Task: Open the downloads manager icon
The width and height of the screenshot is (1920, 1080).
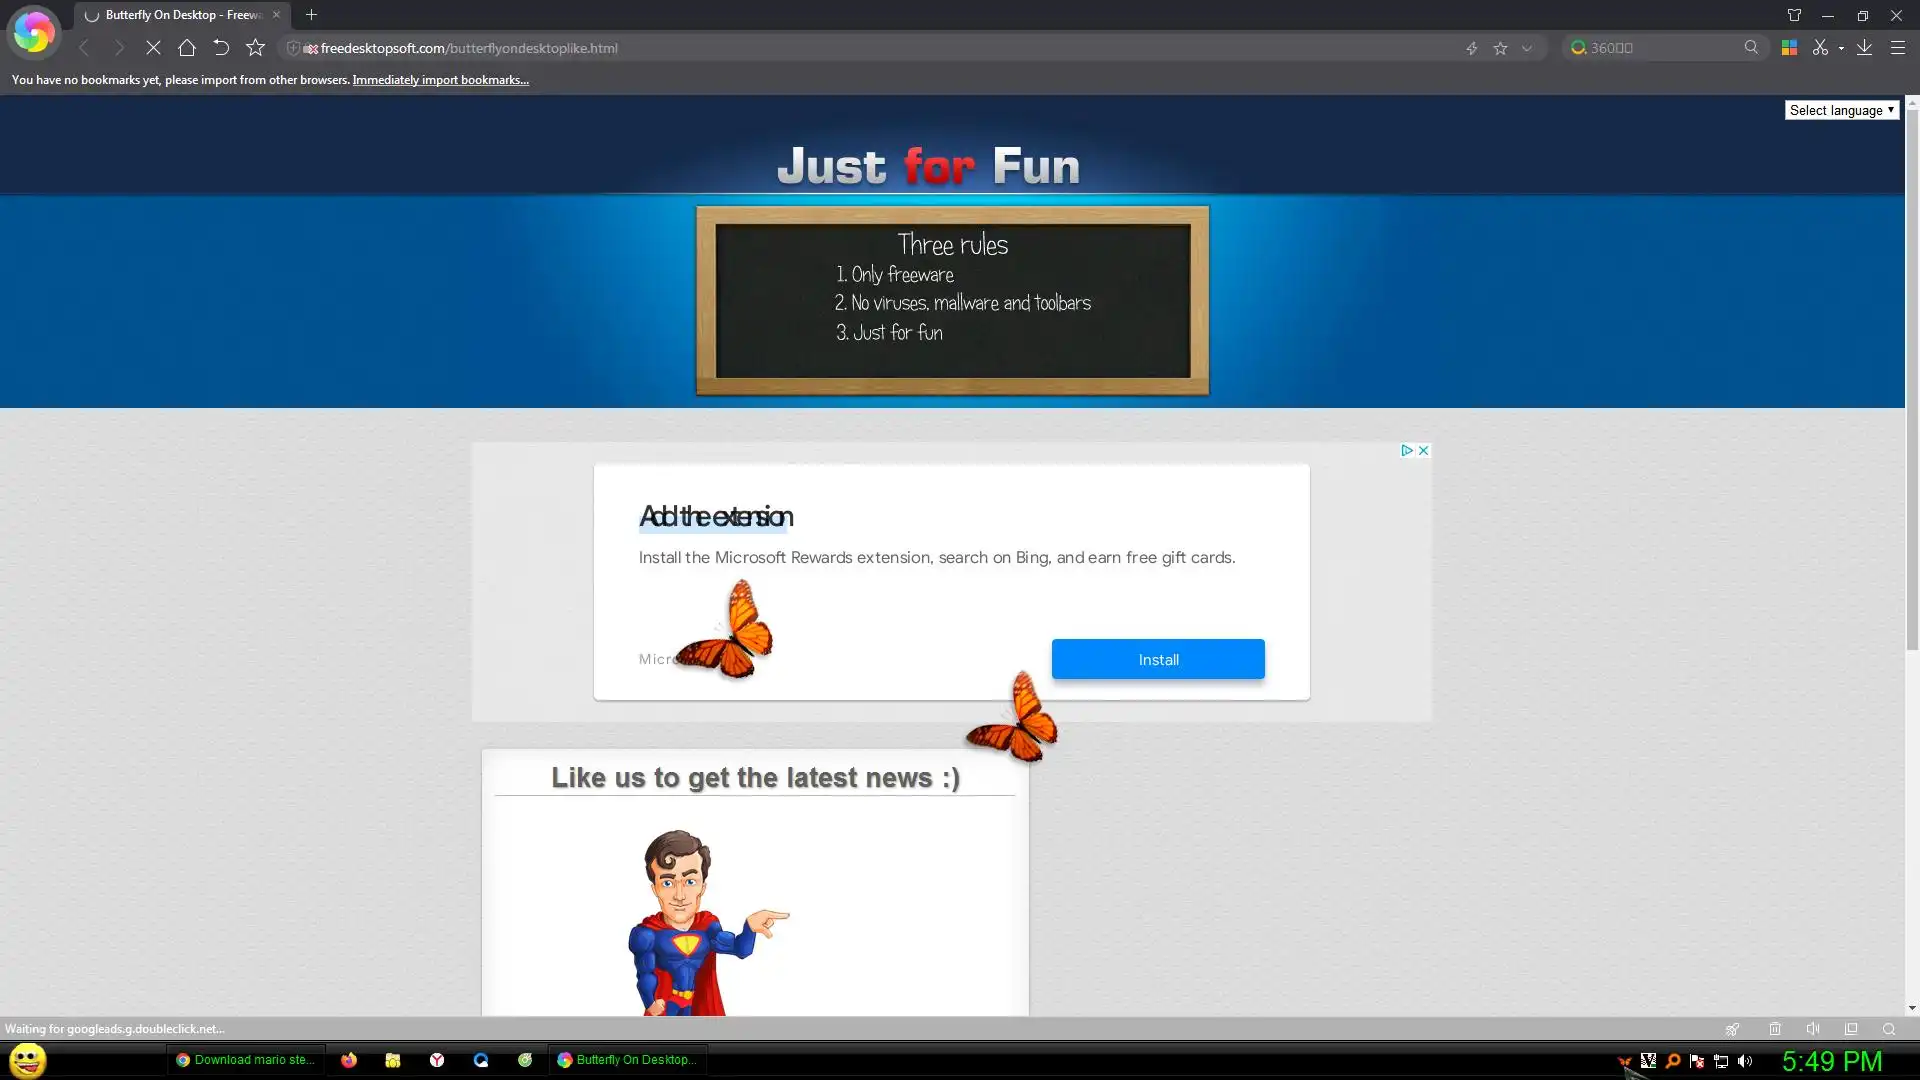Action: coord(1864,48)
